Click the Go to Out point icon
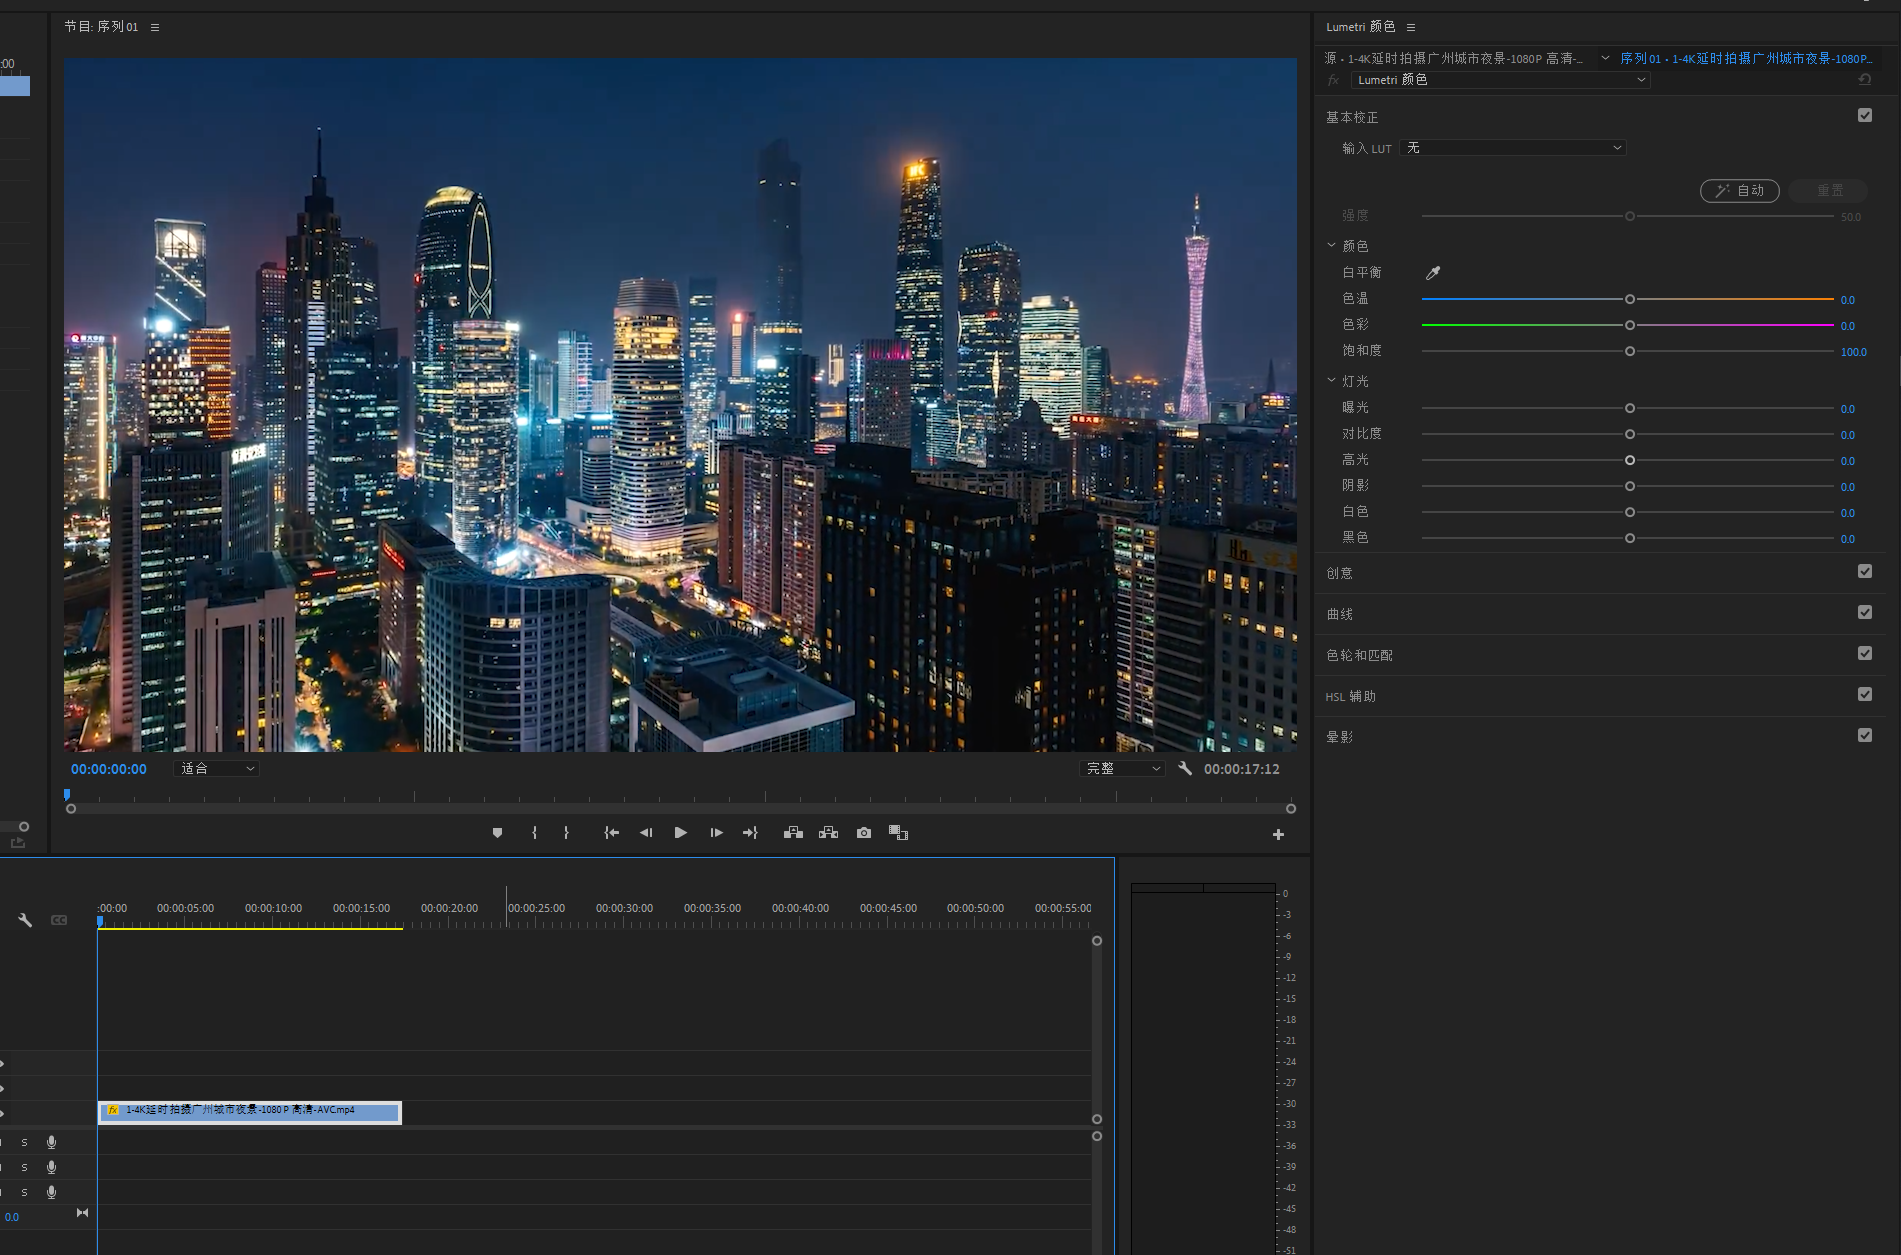1901x1255 pixels. [x=750, y=833]
